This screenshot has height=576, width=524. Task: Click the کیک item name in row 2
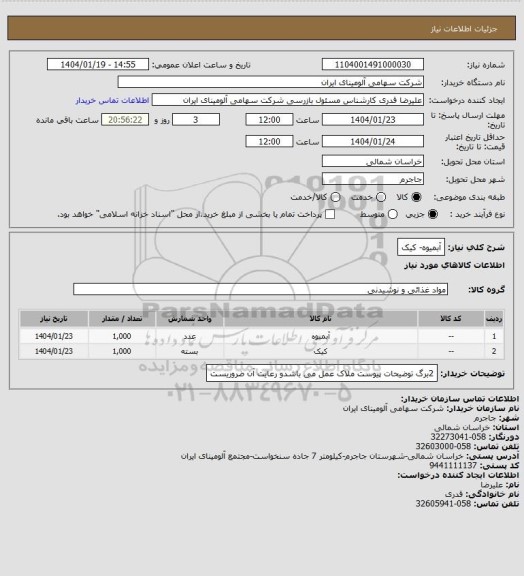pos(320,352)
